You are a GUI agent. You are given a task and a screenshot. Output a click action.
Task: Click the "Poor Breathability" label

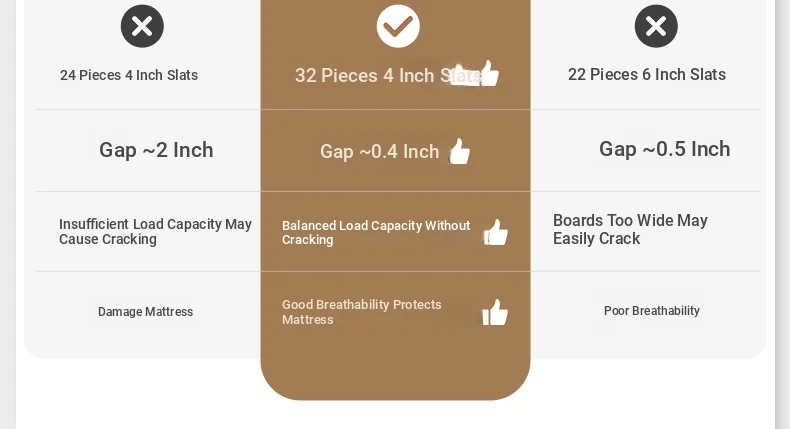click(x=652, y=311)
